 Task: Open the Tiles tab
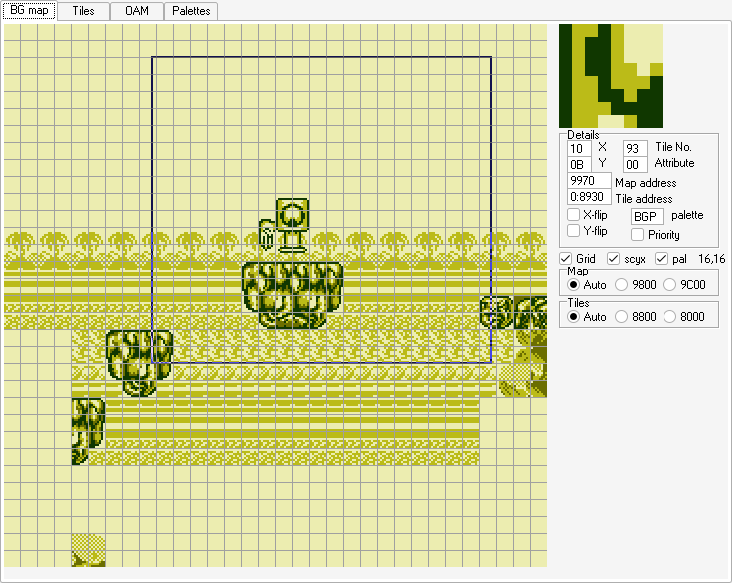pyautogui.click(x=83, y=11)
